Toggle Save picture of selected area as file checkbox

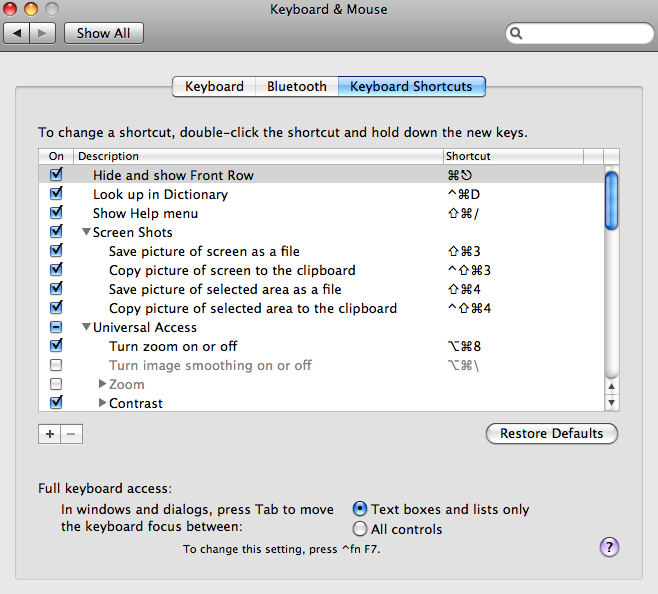click(56, 288)
